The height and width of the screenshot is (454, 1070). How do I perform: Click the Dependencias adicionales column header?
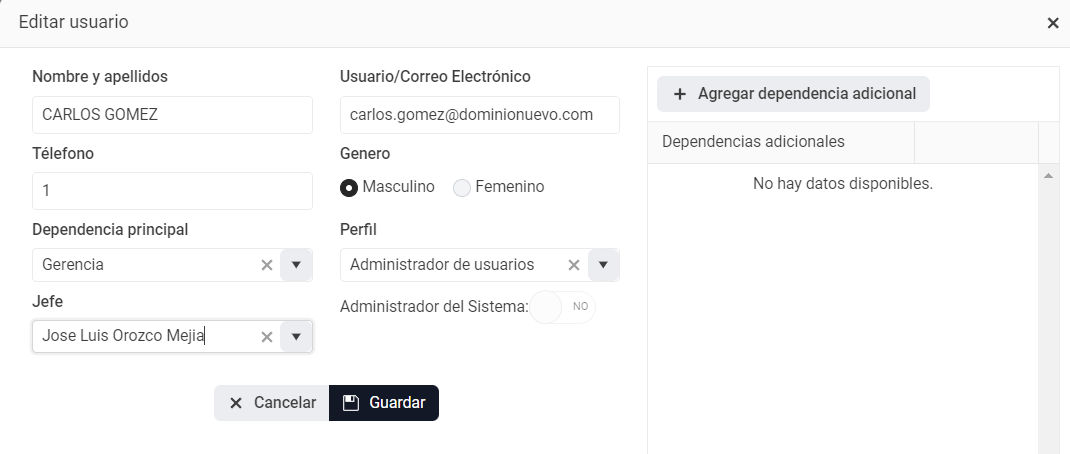point(780,142)
